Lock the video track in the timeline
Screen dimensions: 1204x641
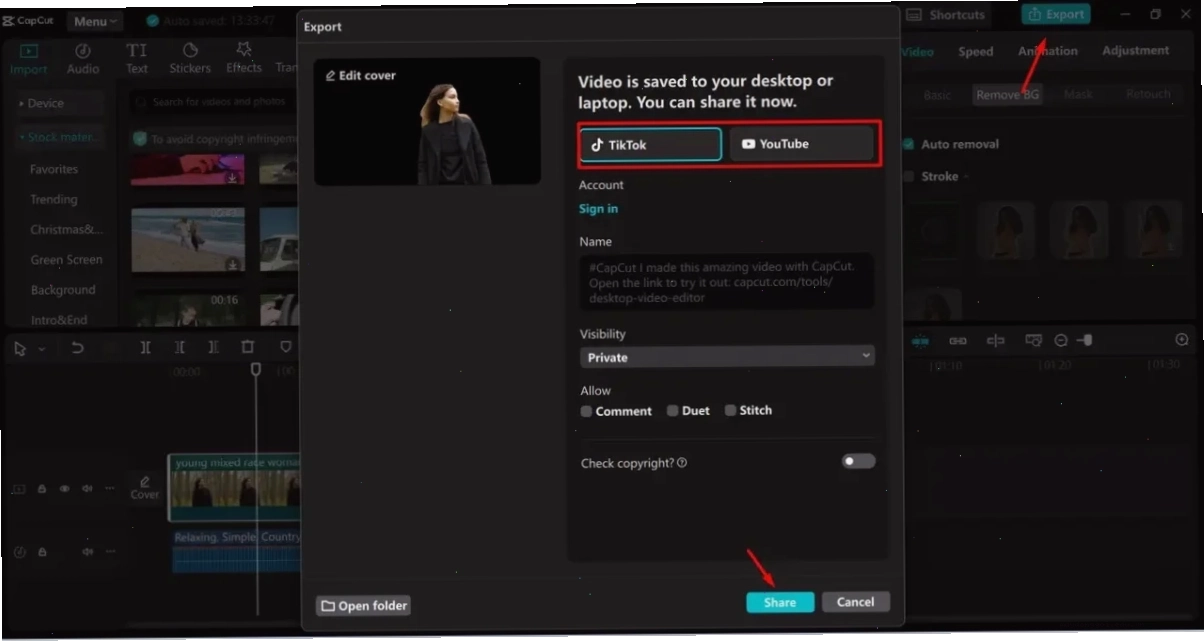click(42, 489)
